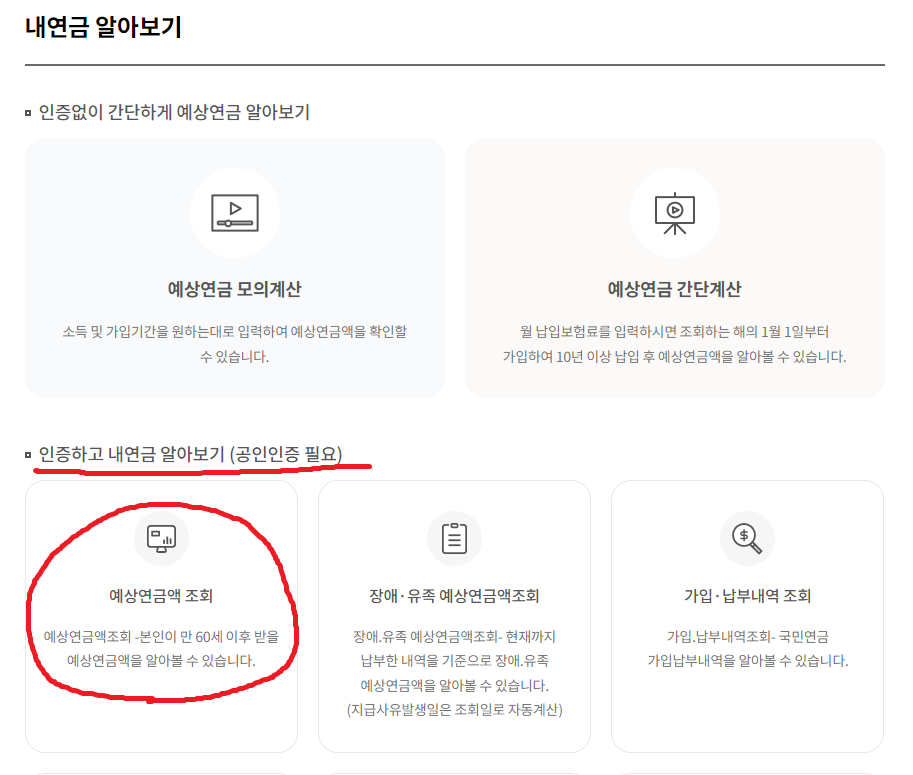Click the play video icon on 예상연금 모의계산 card

(235, 211)
